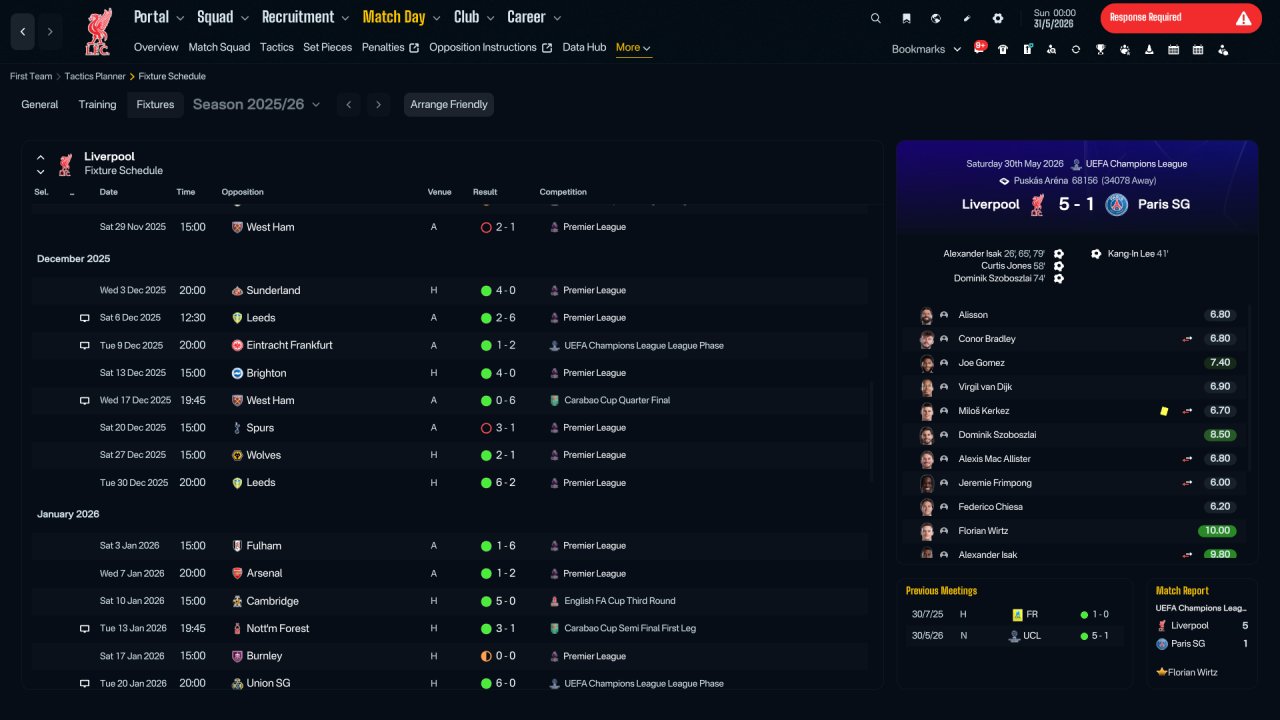Viewport: 1280px width, 720px height.
Task: Open Florian Wirtz in the player ratings list
Action: 983,531
